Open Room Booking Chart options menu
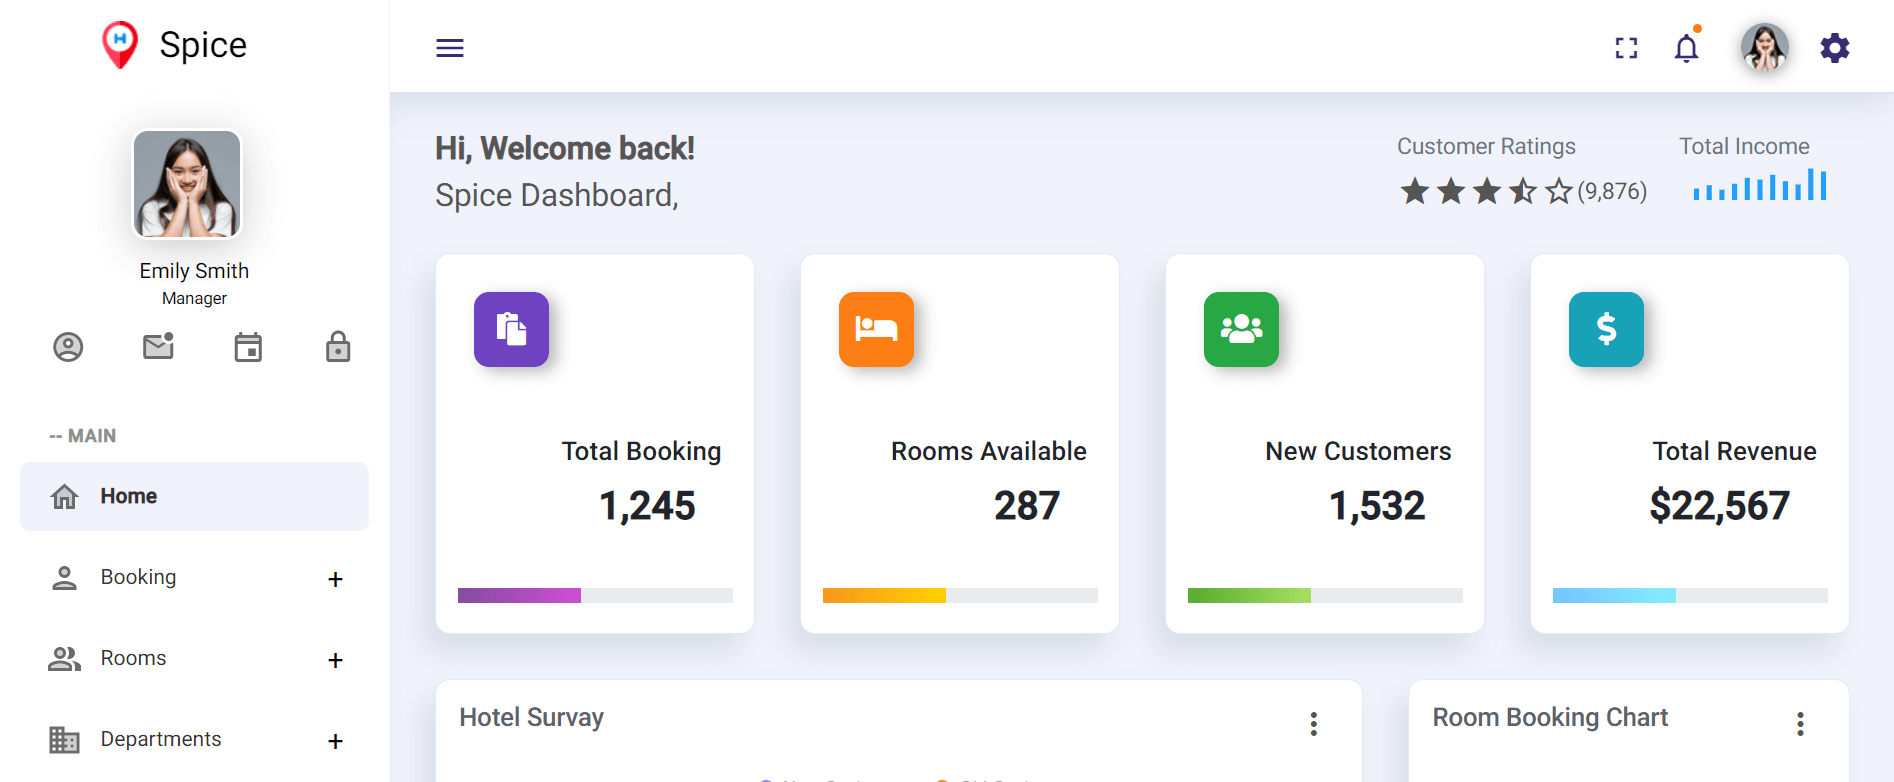 pos(1800,724)
